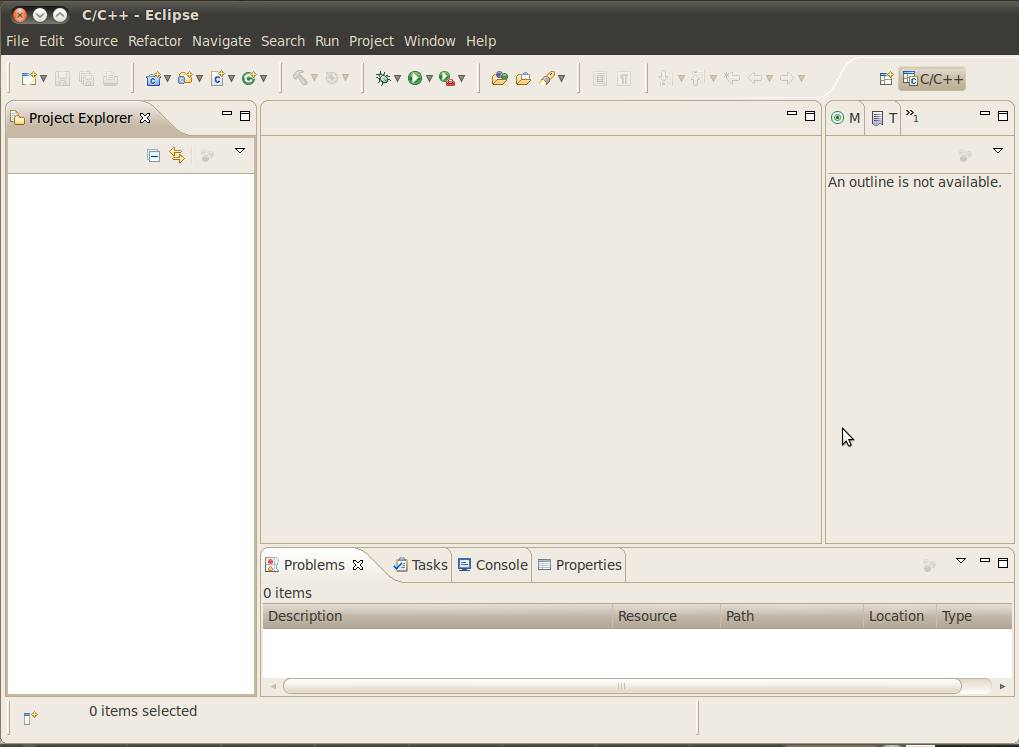The width and height of the screenshot is (1019, 747).
Task: Sort by the Description column header
Action: pos(437,616)
